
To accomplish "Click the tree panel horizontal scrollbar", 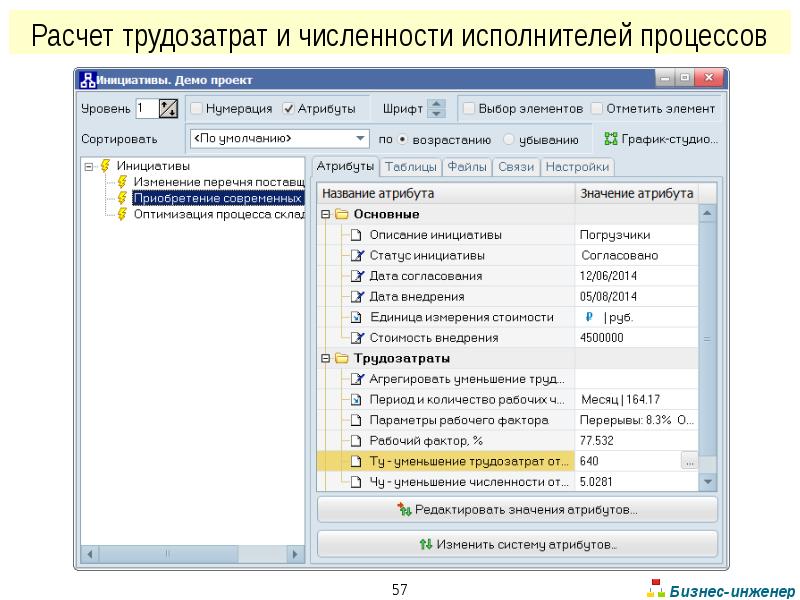I will coord(190,554).
